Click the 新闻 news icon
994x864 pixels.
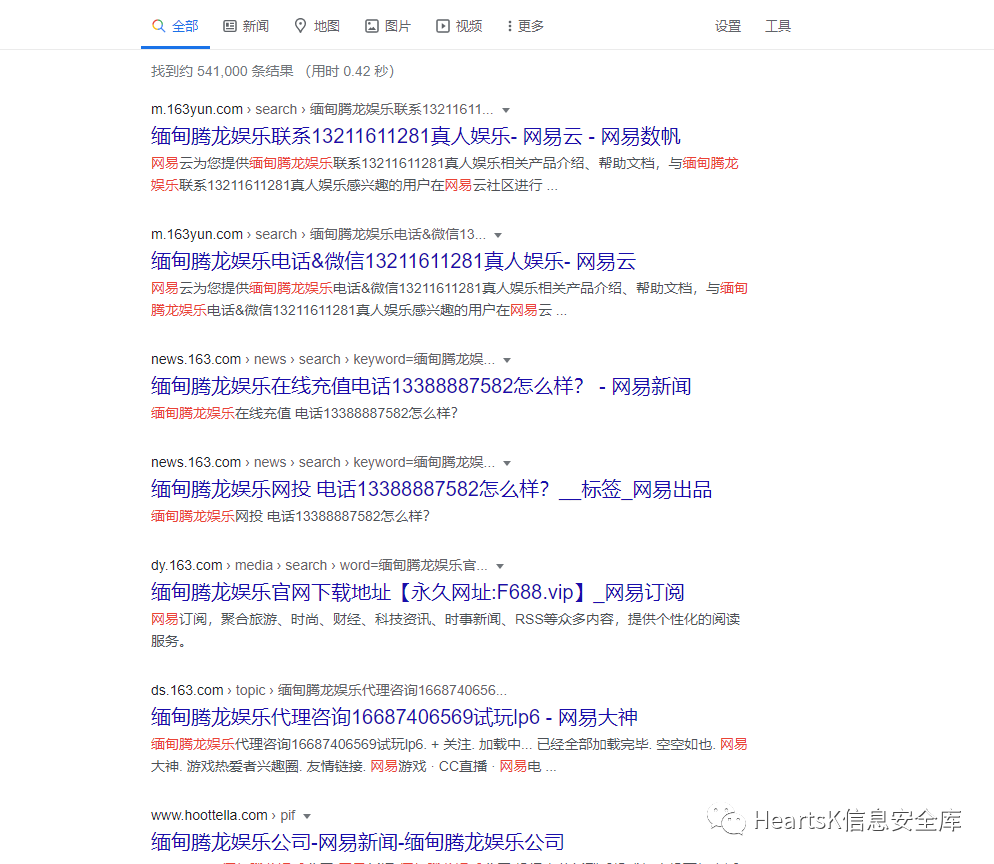229,26
